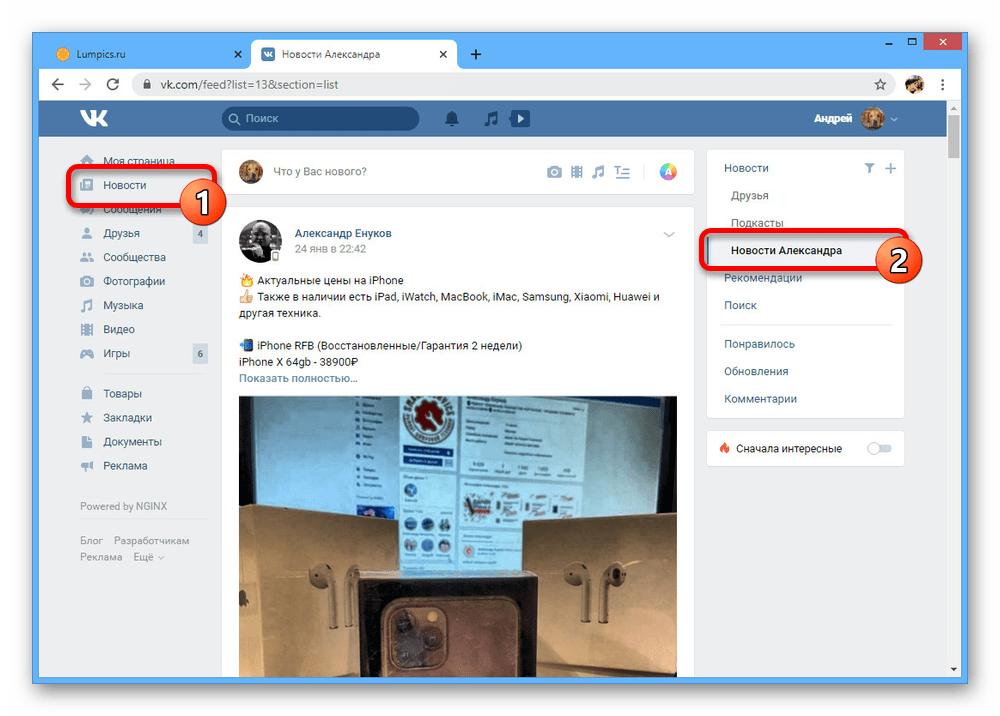Click the Поиск search field
The image size is (1000, 716).
320,119
